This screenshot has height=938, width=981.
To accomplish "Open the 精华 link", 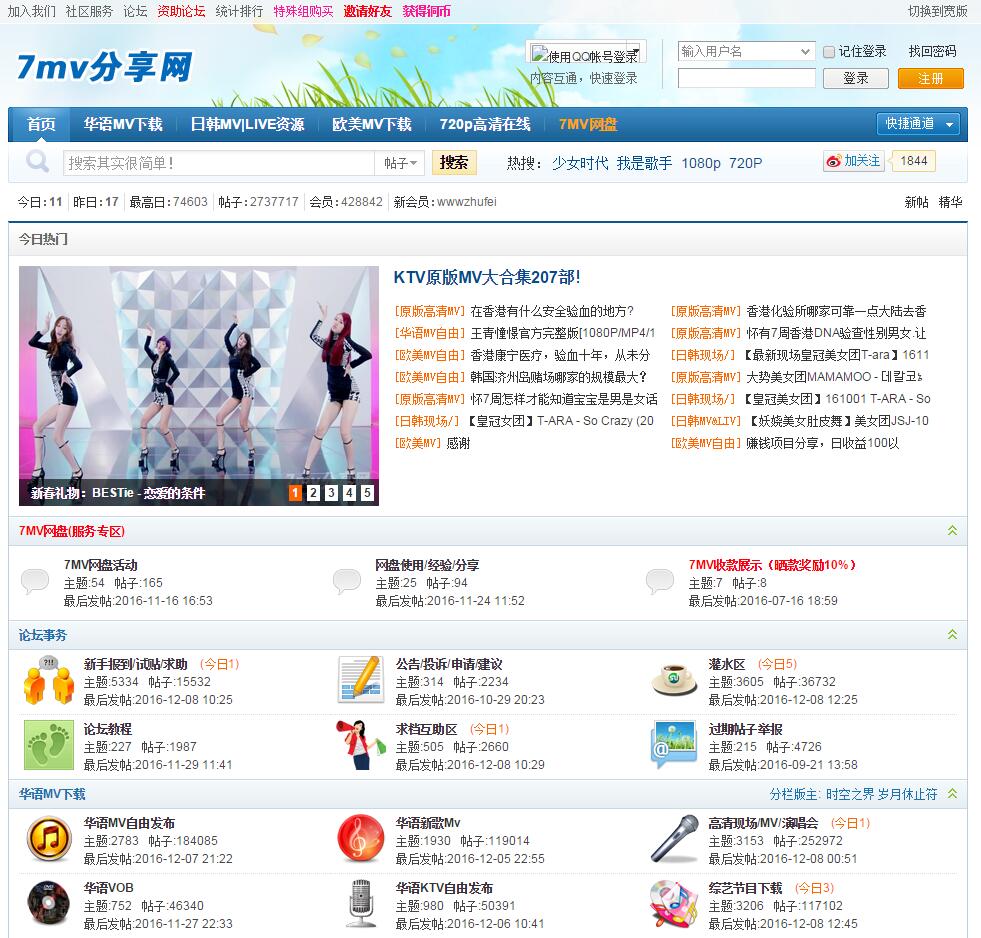I will 950,201.
